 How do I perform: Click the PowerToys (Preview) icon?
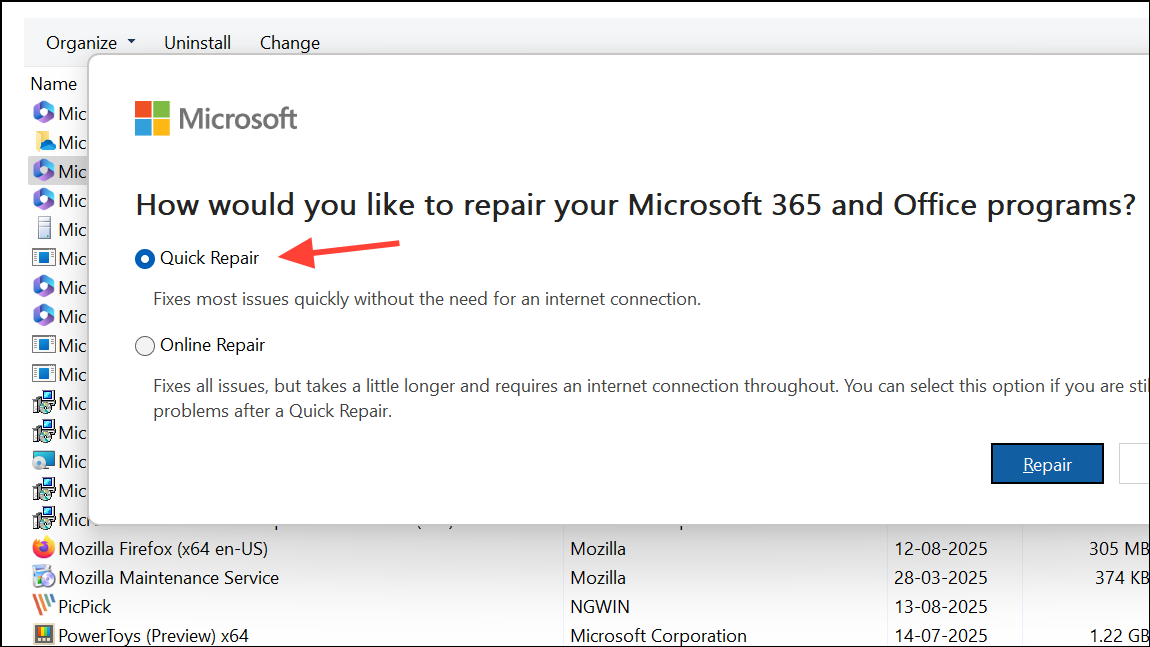click(x=43, y=635)
